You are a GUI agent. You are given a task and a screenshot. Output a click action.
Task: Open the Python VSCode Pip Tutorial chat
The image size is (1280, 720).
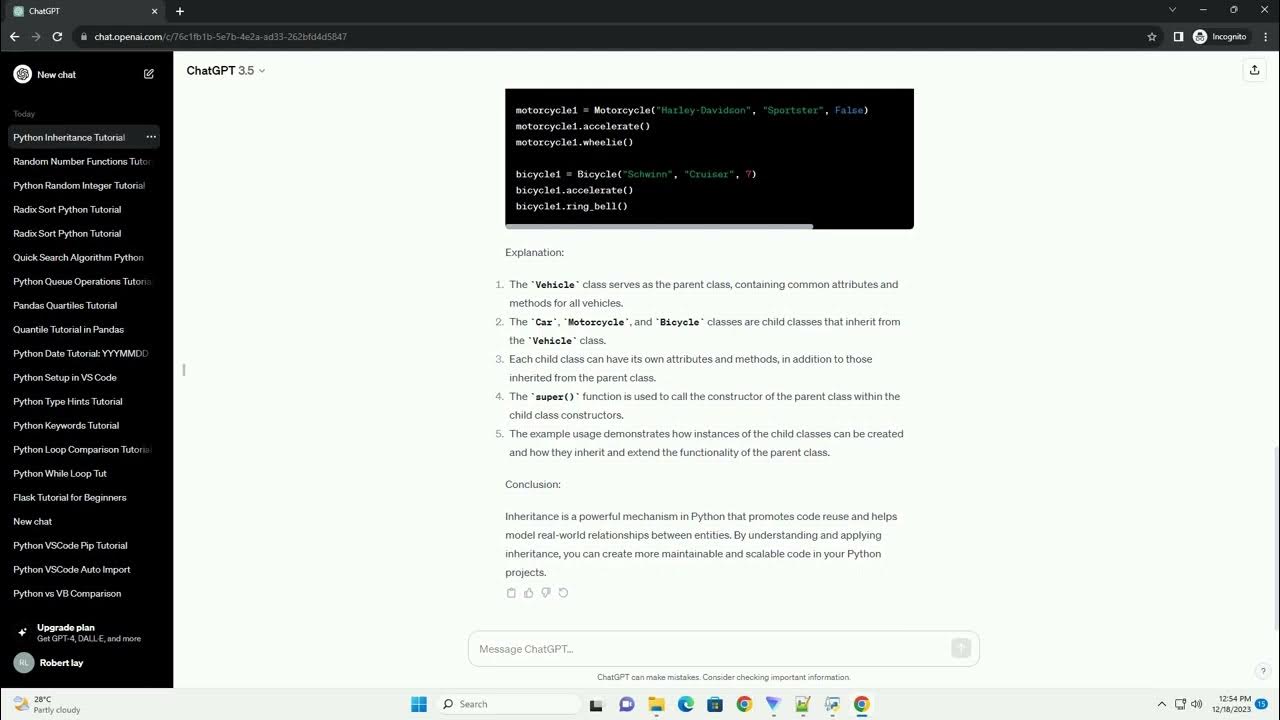85,545
